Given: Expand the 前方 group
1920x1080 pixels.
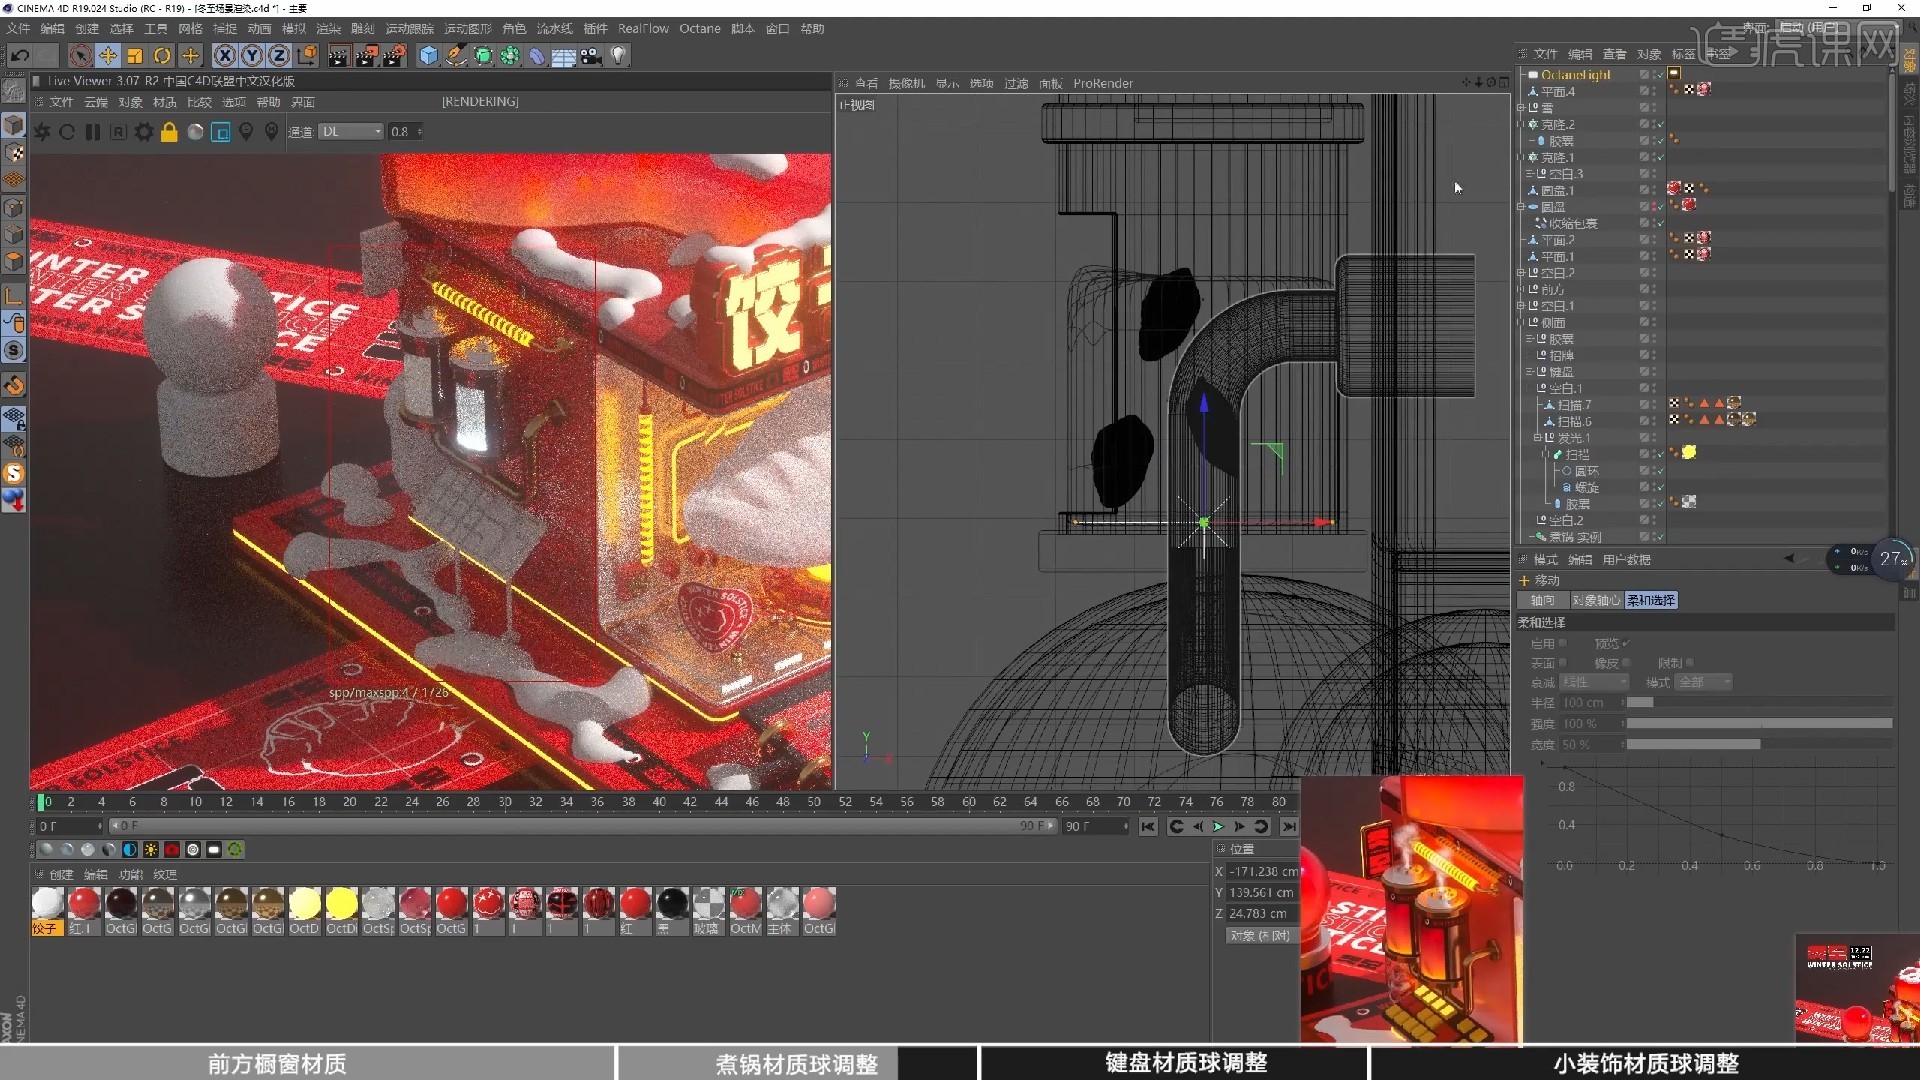Looking at the screenshot, I should (x=1521, y=290).
